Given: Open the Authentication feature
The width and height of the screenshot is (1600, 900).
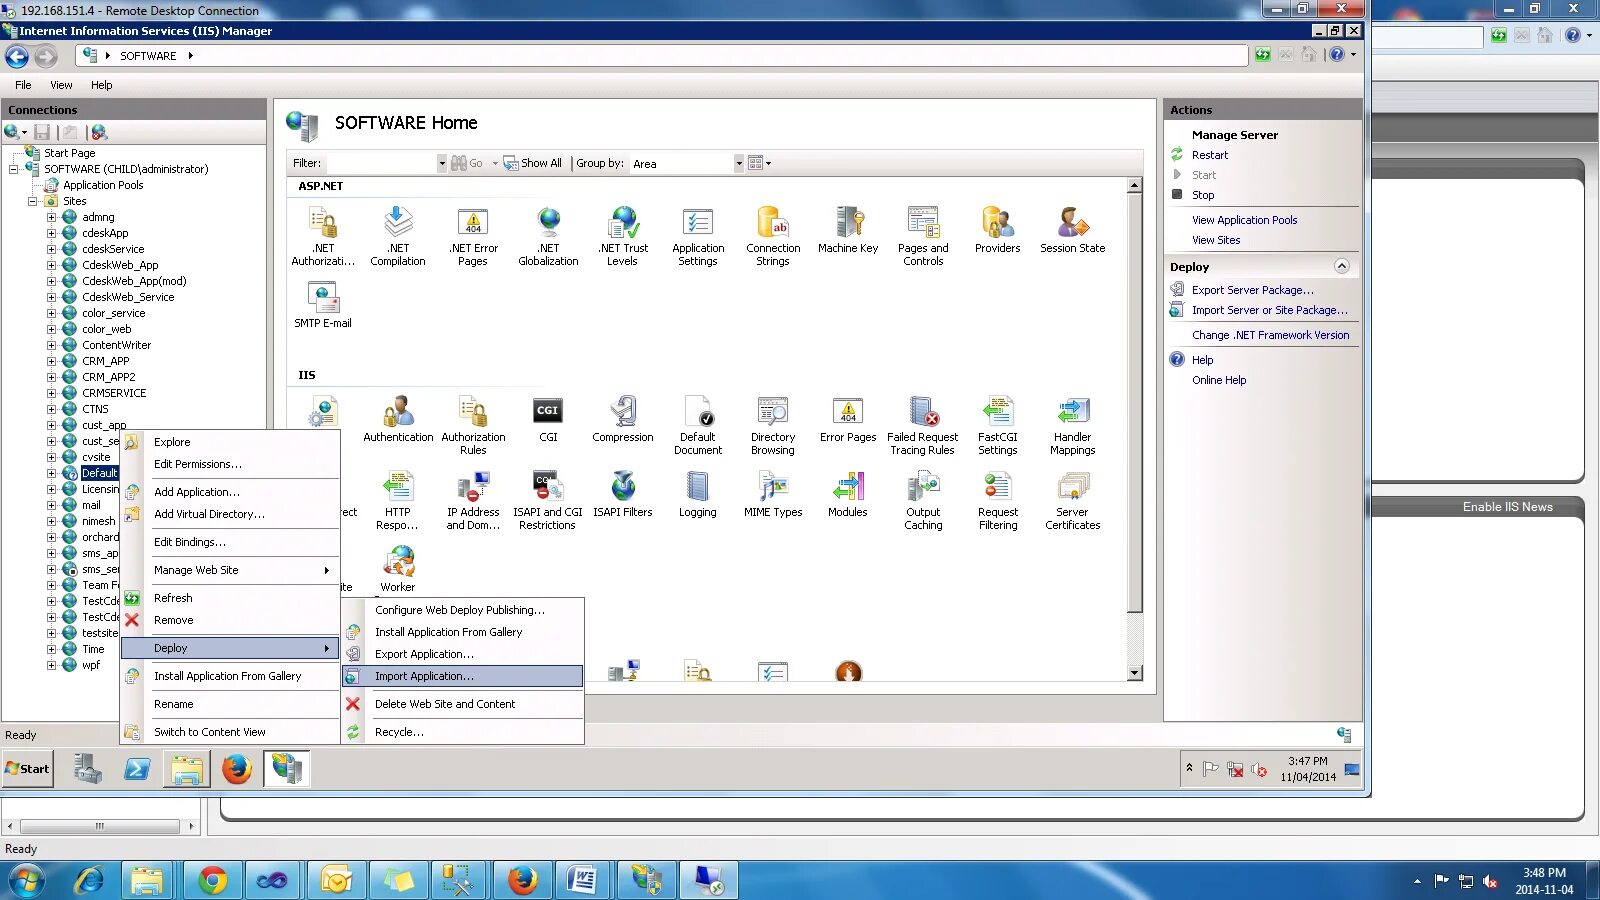Looking at the screenshot, I should tap(398, 419).
